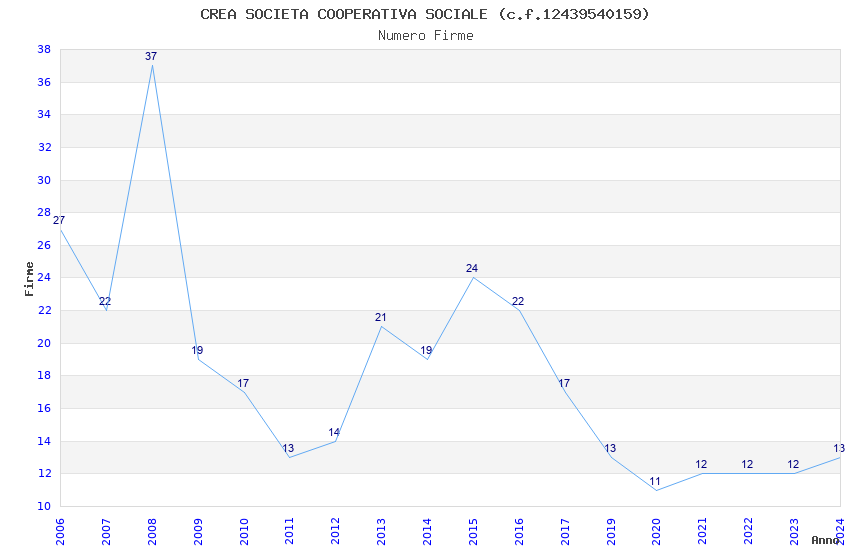Select y-axis tick value 10
The height and width of the screenshot is (550, 850).
coord(44,506)
